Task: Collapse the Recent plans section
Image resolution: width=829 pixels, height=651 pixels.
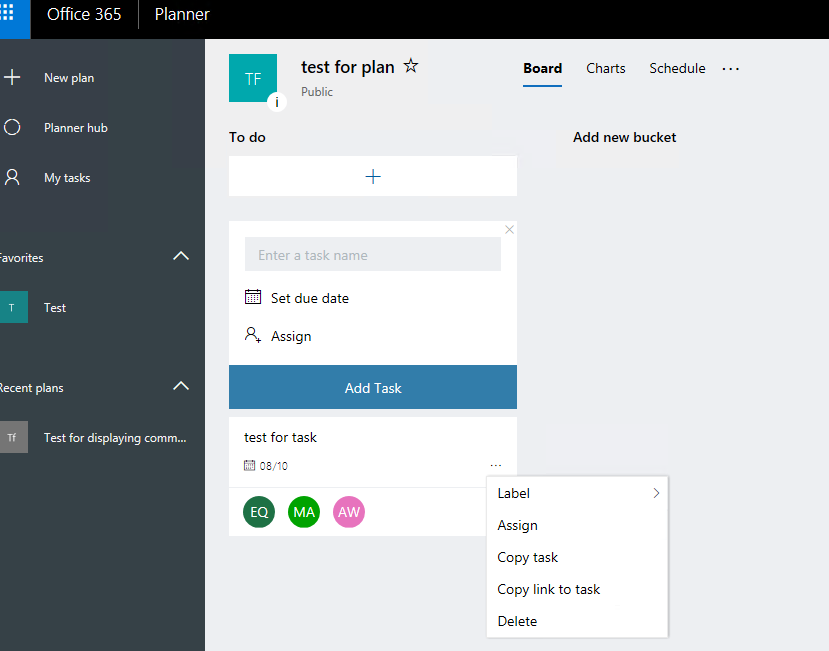Action: (181, 386)
